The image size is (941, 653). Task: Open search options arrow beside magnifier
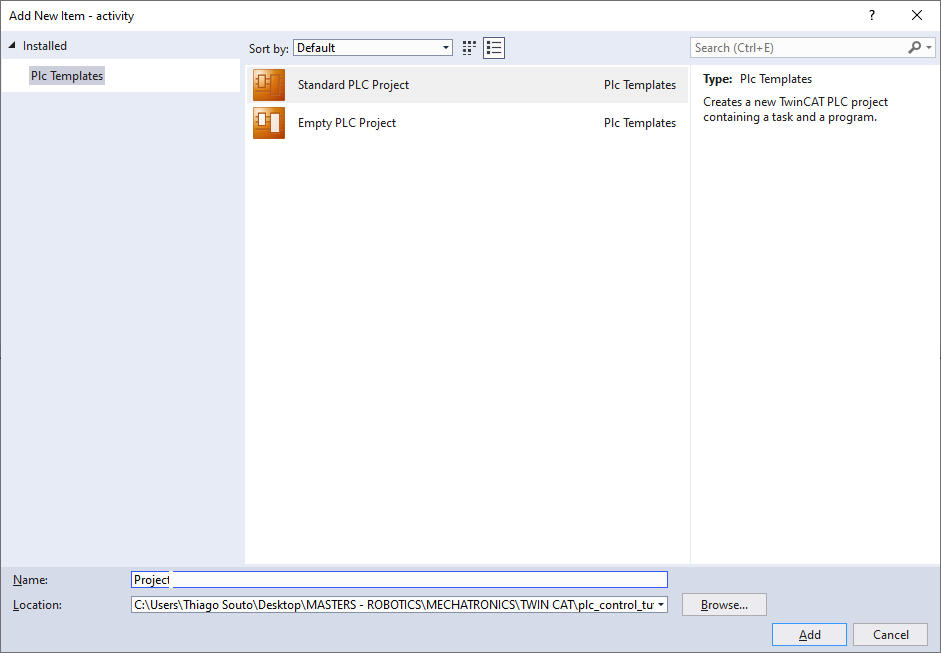coord(929,48)
